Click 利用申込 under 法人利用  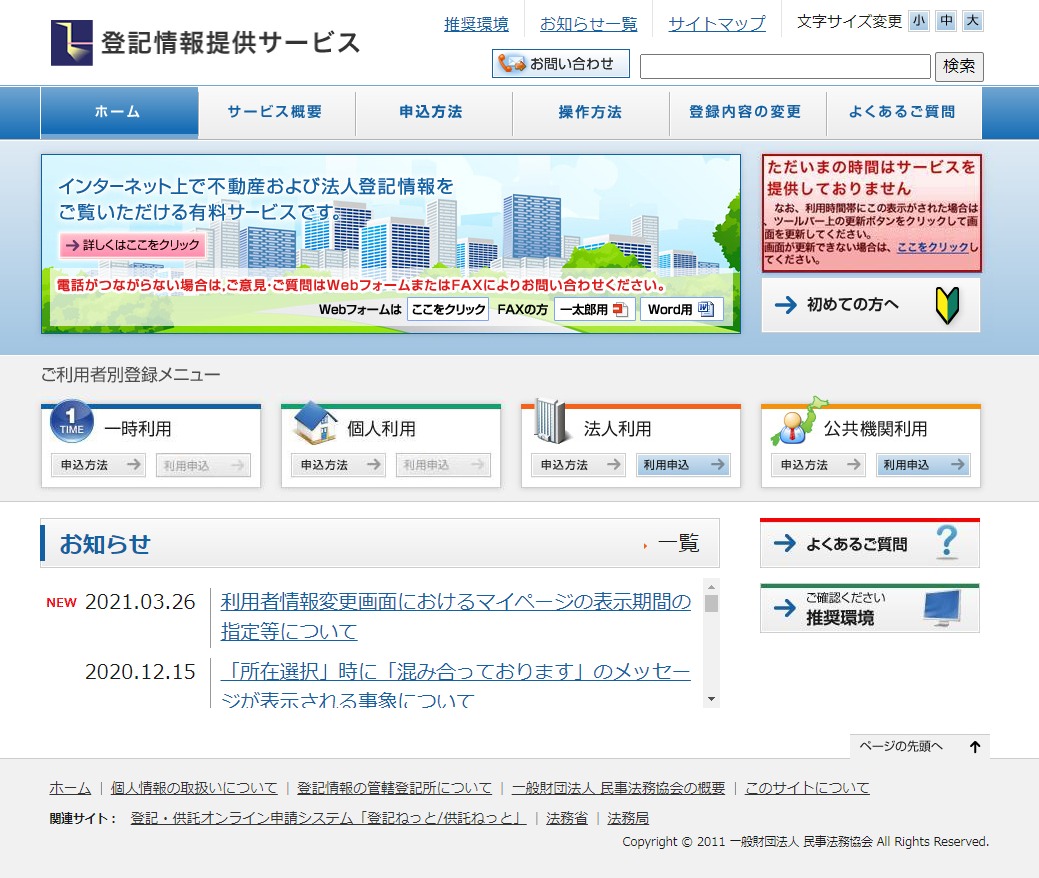(683, 465)
